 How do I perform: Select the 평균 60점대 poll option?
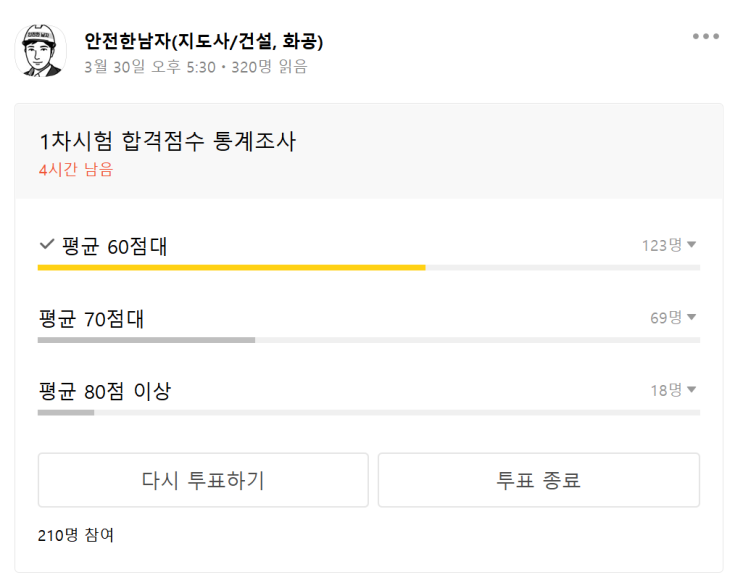pyautogui.click(x=113, y=246)
